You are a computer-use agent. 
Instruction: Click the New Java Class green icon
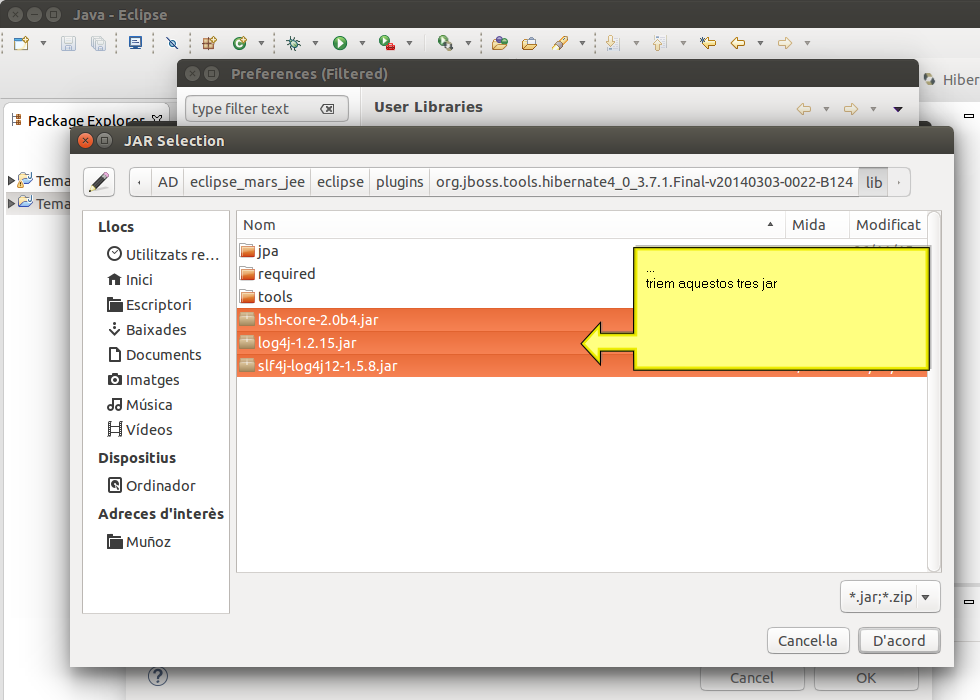click(239, 43)
